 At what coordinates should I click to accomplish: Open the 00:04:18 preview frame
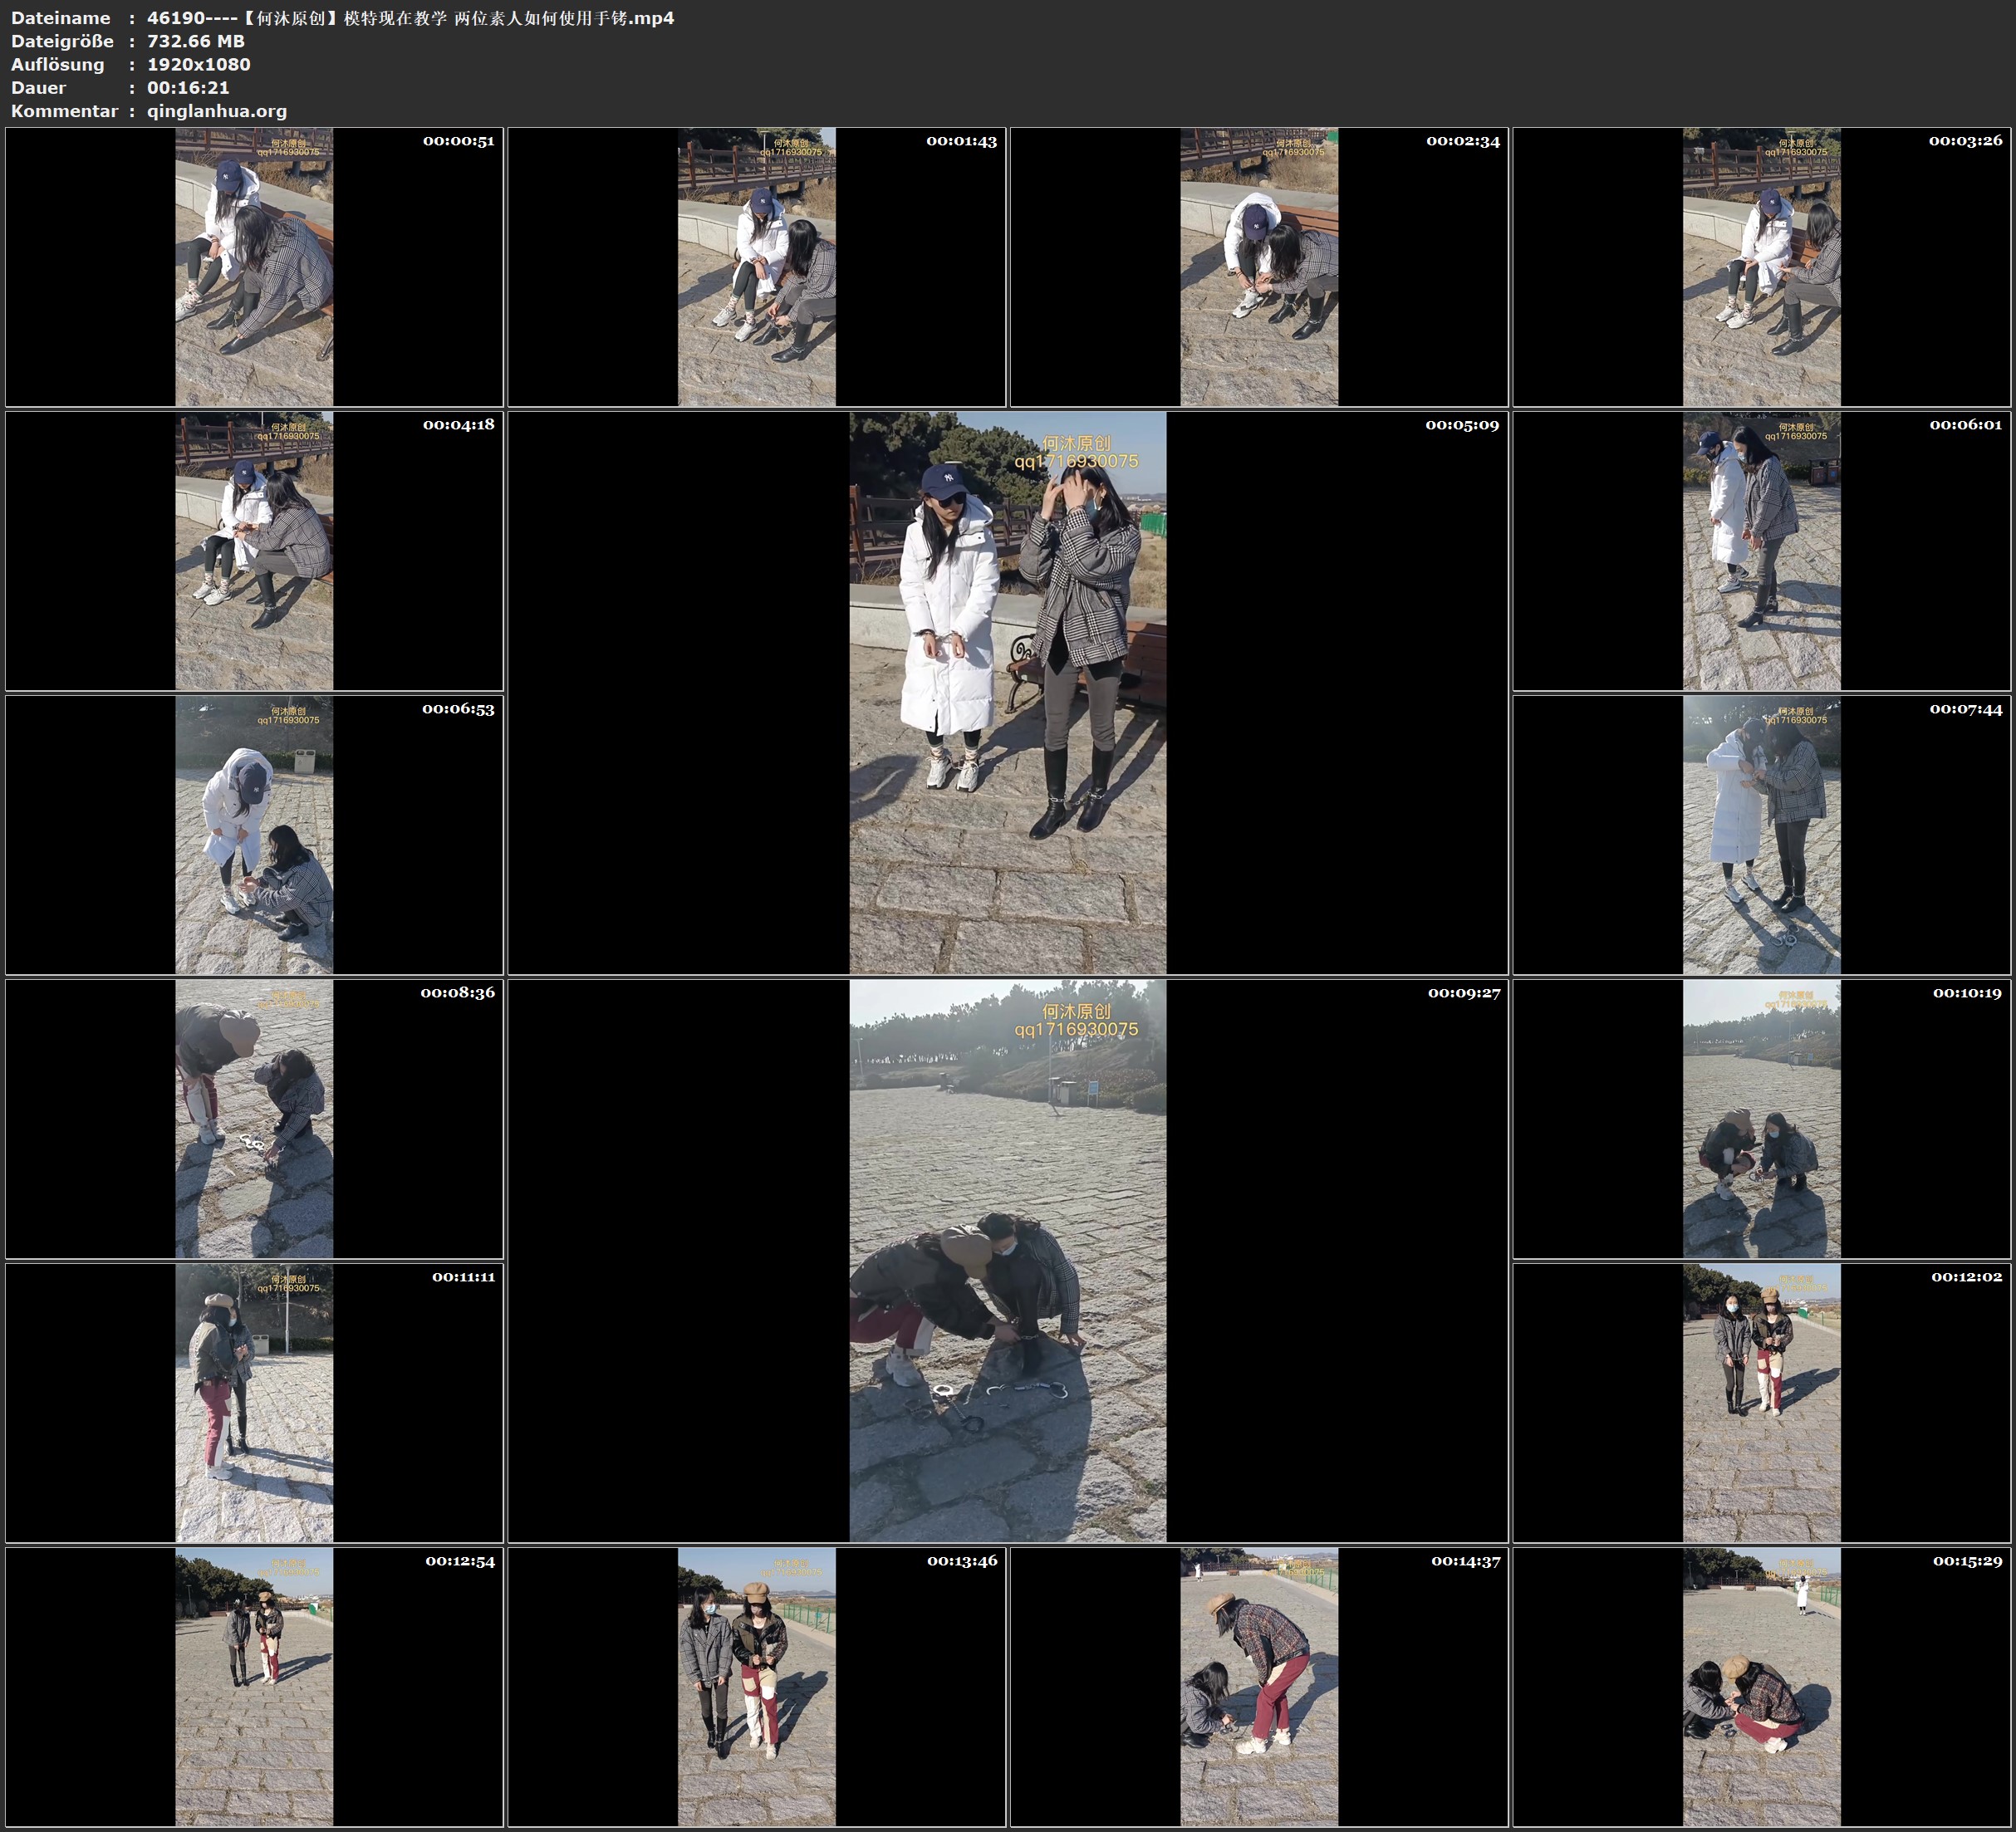click(x=254, y=551)
